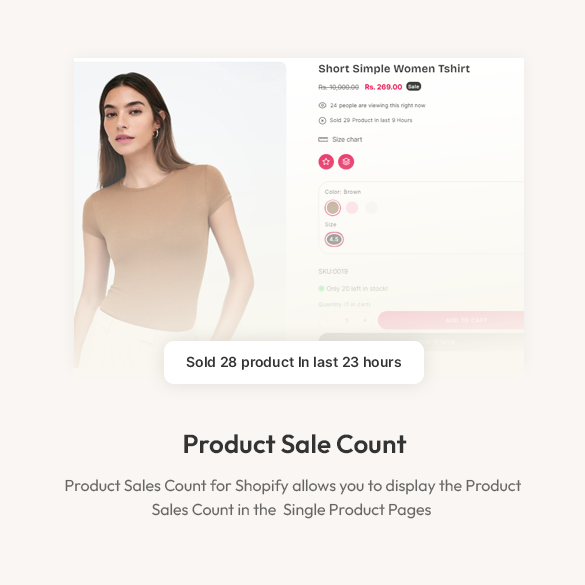The width and height of the screenshot is (585, 585).
Task: Open the Size chart link
Action: 347,140
